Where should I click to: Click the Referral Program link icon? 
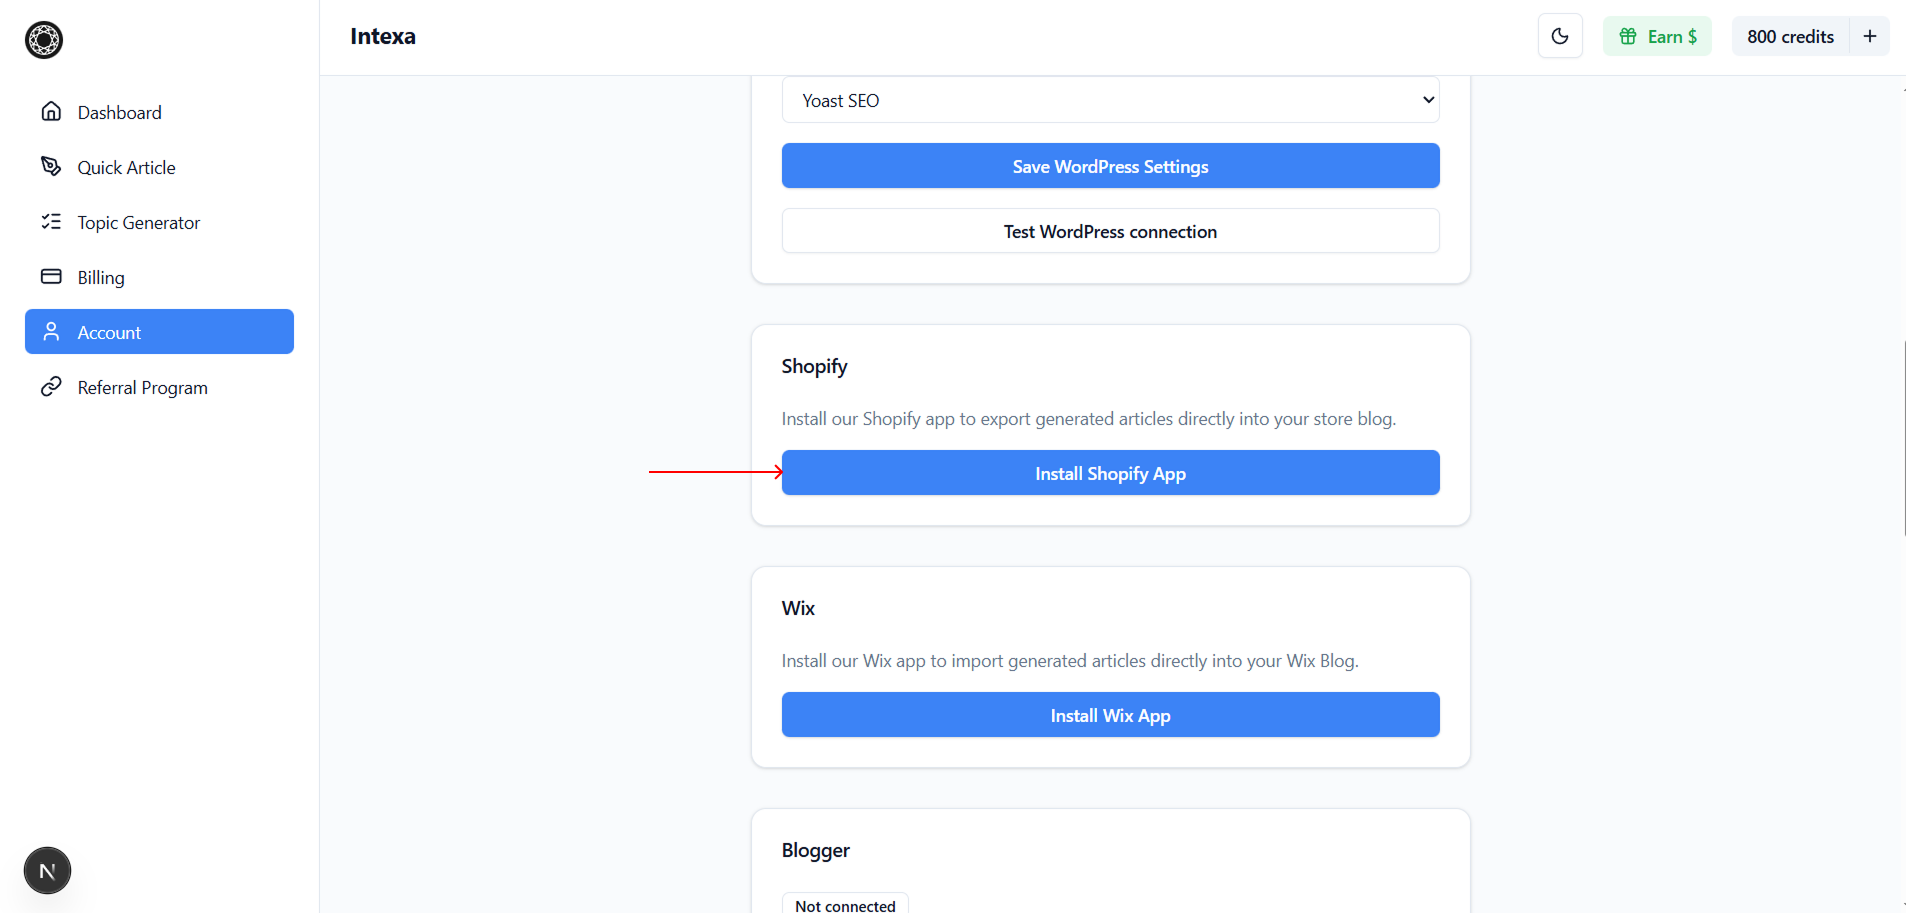[51, 387]
